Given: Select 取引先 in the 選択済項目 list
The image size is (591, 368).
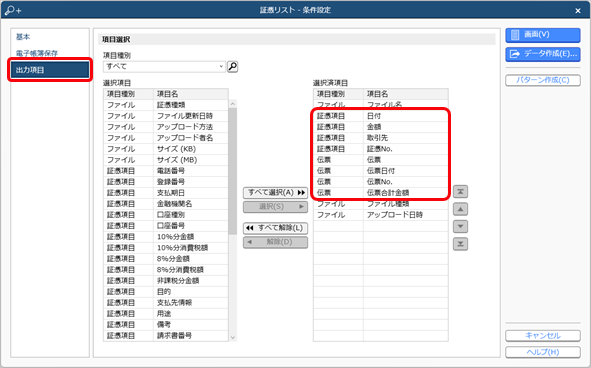Looking at the screenshot, I should point(381,138).
